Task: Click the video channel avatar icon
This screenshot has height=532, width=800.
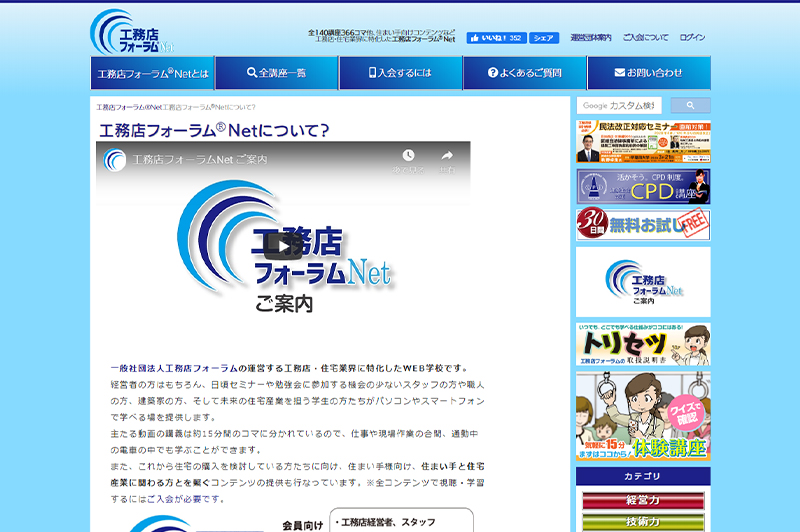Action: [115, 160]
